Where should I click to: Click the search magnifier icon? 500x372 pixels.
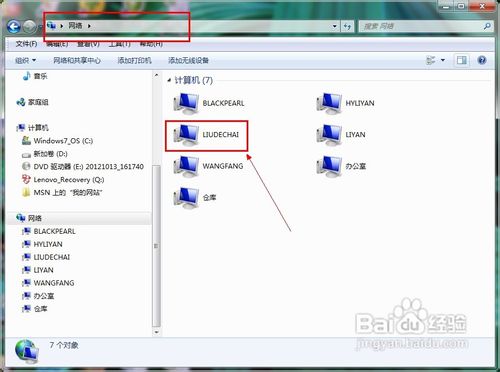pos(487,26)
